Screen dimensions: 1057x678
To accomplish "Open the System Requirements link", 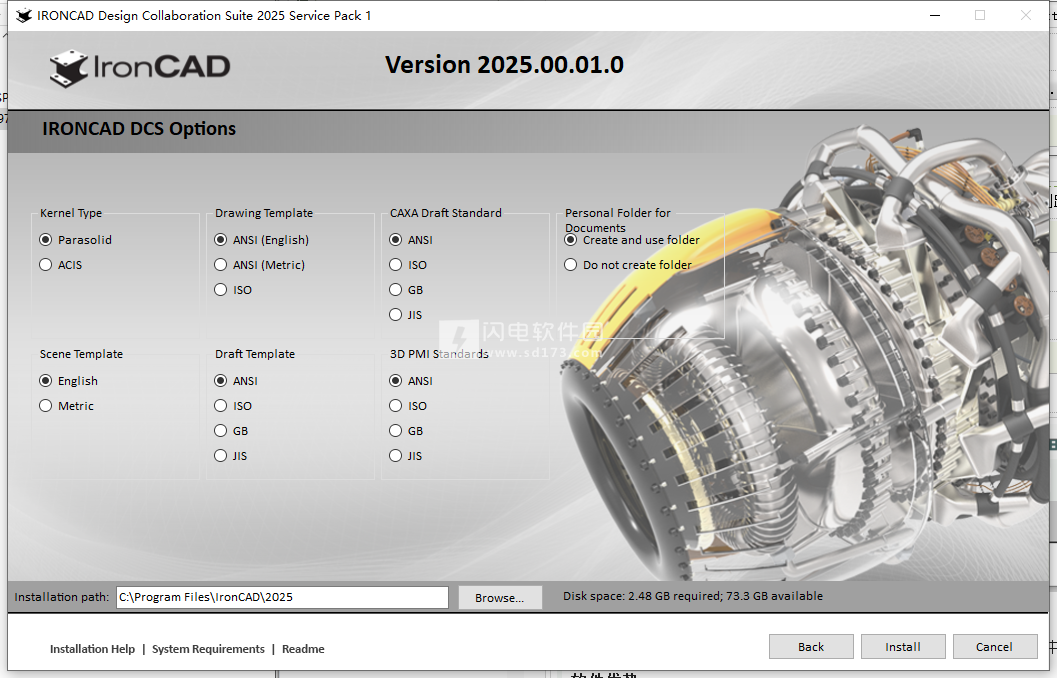I will (208, 649).
